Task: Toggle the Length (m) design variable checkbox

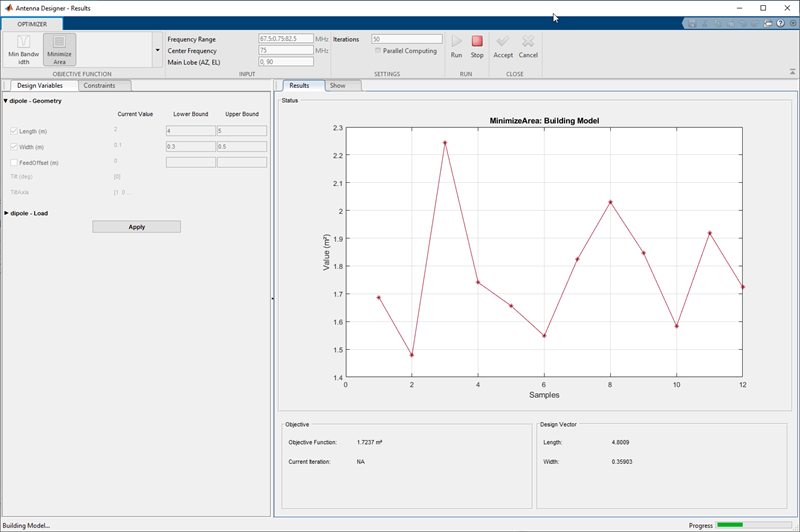Action: 14,131
